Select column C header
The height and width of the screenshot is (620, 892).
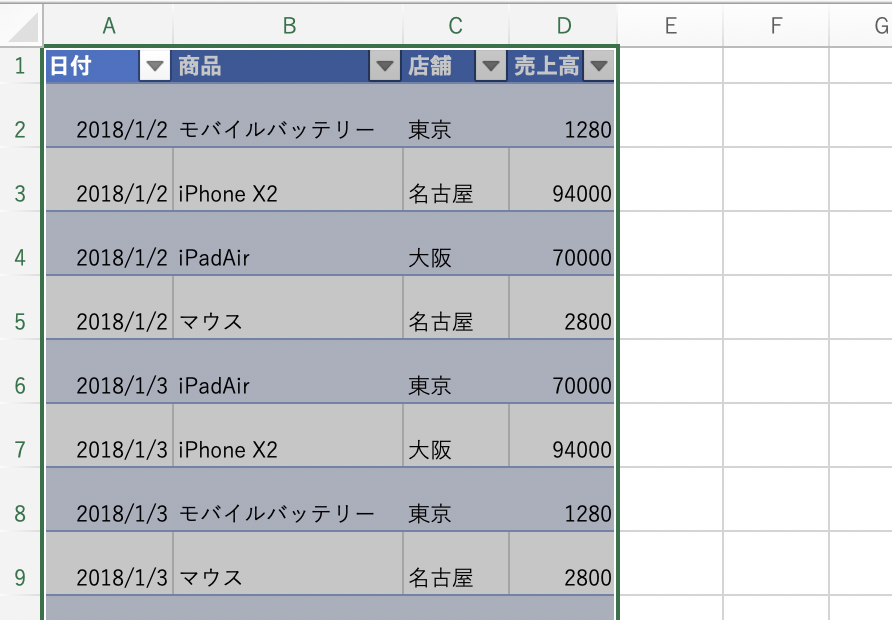pyautogui.click(x=455, y=26)
